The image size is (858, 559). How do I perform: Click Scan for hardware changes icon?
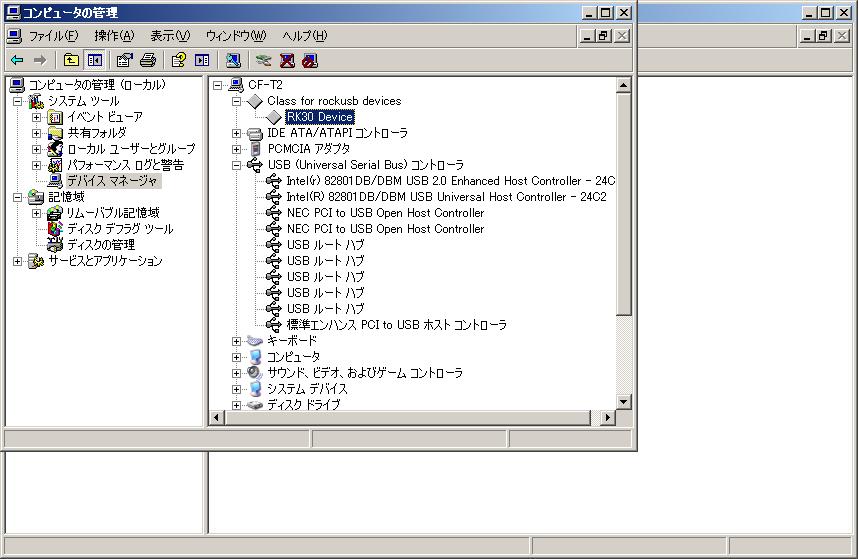pyautogui.click(x=233, y=60)
